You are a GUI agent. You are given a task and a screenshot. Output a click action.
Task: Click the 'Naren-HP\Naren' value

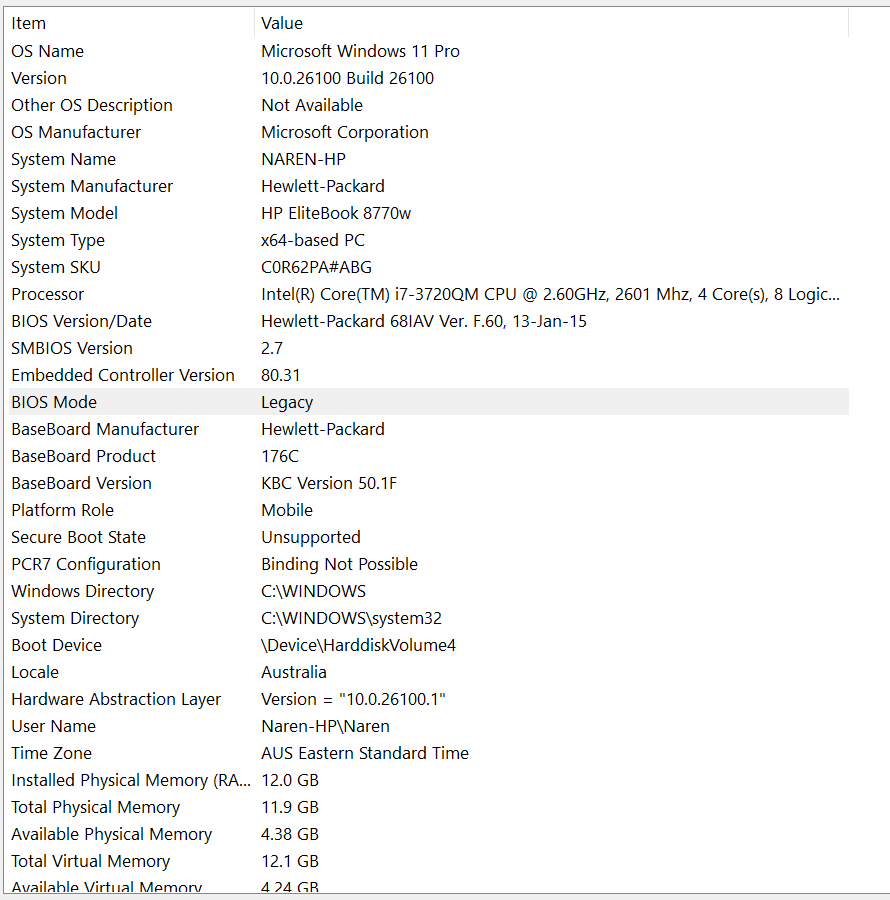click(325, 726)
